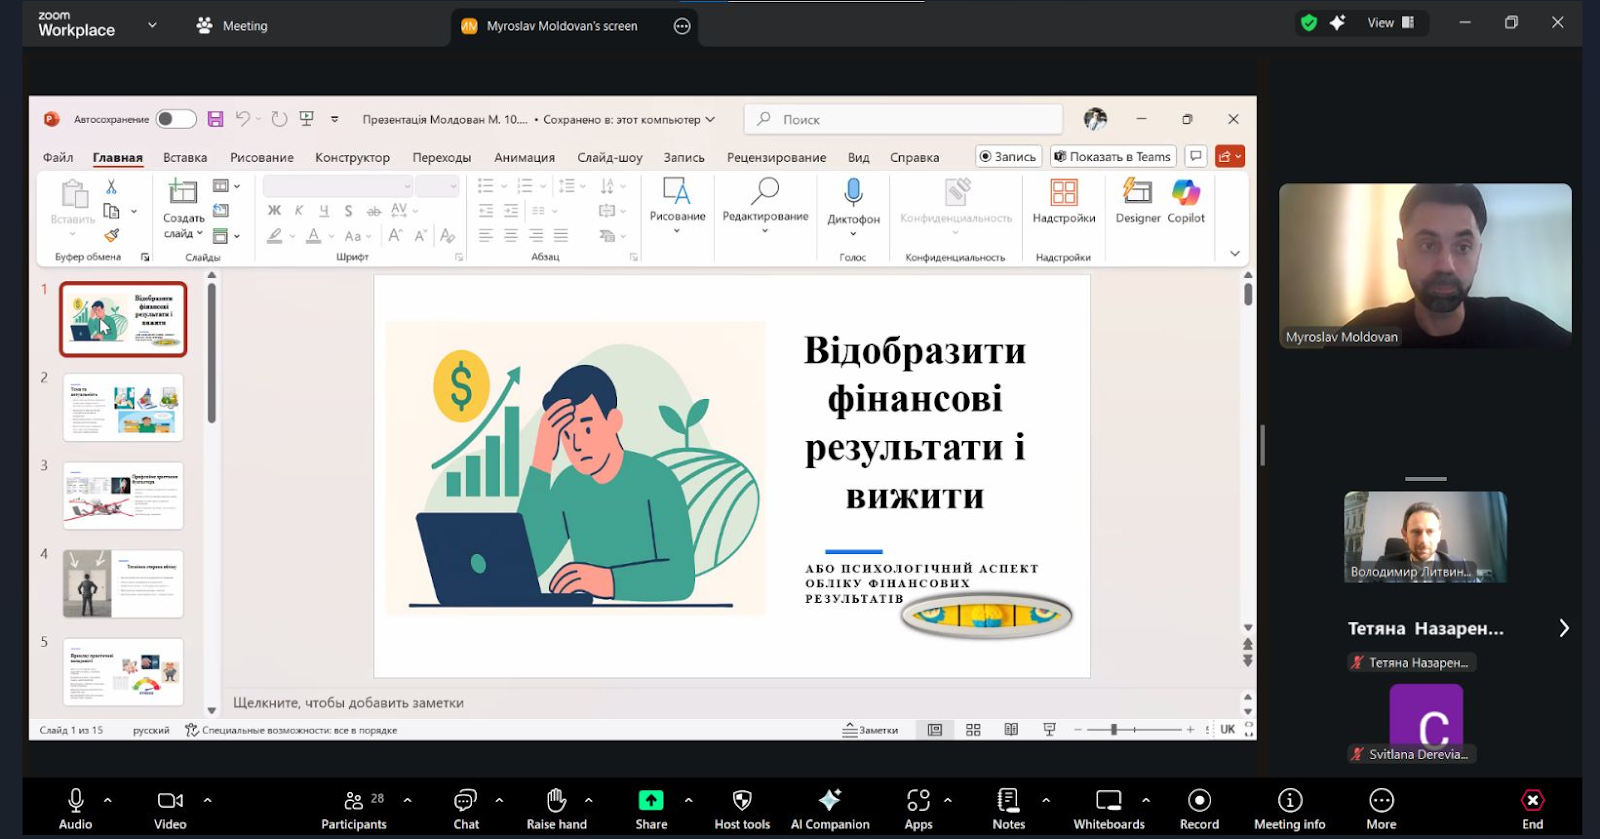Open the Zoom Chat panel
This screenshot has height=839, width=1600.
point(465,800)
